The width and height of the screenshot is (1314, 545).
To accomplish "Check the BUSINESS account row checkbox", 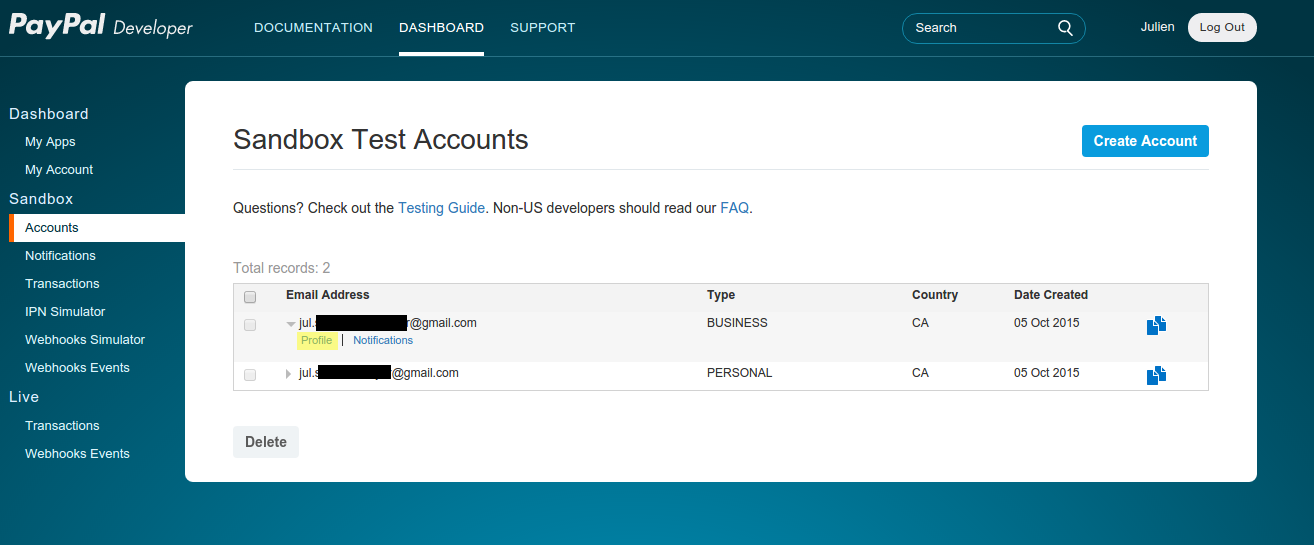I will click(x=250, y=325).
